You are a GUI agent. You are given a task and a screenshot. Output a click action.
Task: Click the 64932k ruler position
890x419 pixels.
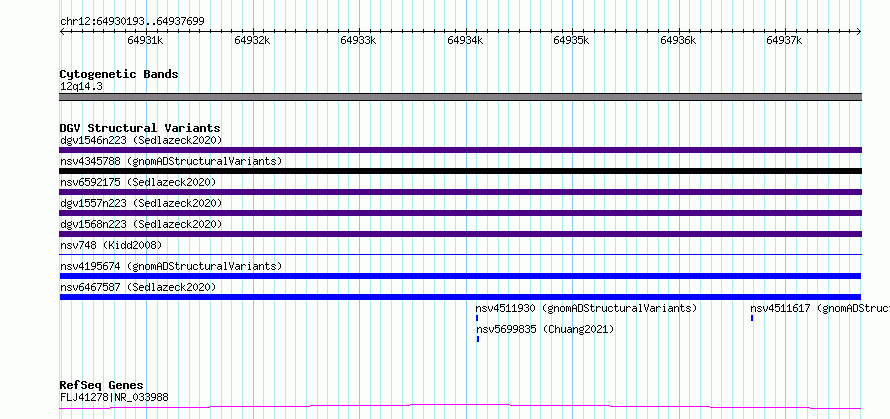point(252,40)
